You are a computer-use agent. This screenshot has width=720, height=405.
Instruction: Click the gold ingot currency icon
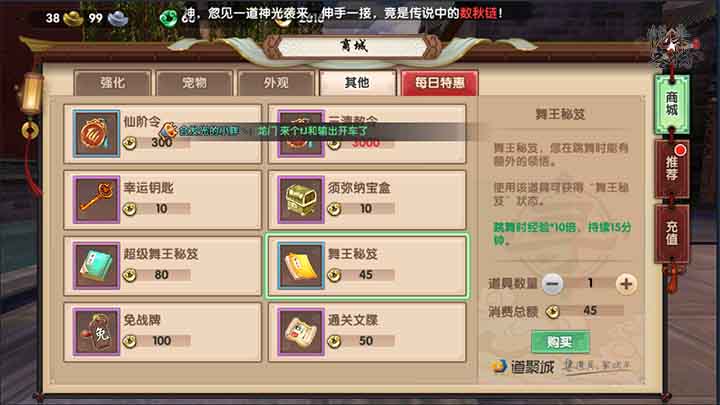click(73, 18)
